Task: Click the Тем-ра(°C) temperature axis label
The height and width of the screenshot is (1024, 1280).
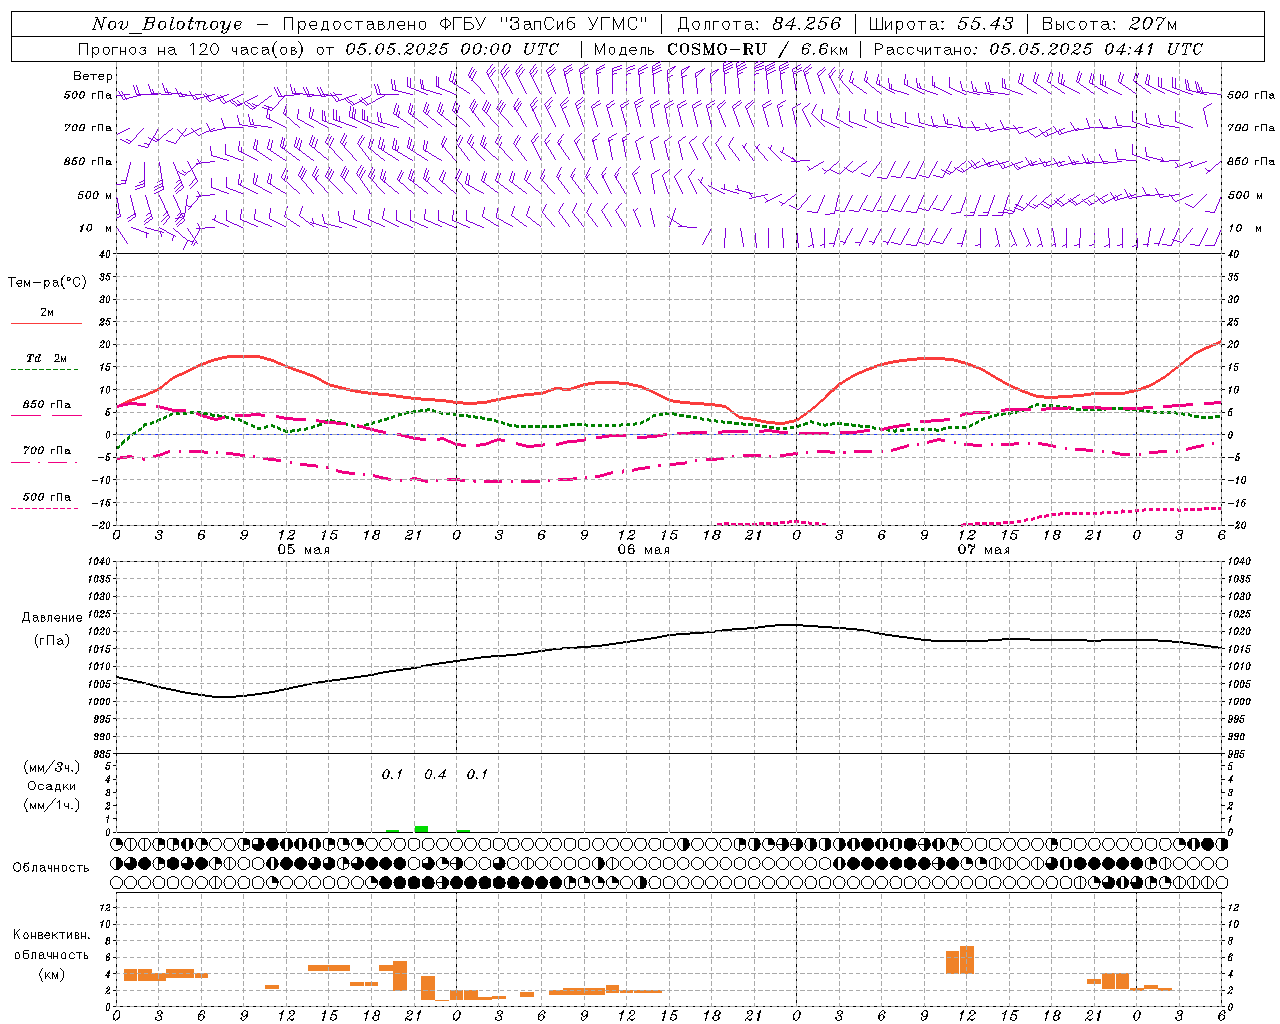Action: click(47, 283)
